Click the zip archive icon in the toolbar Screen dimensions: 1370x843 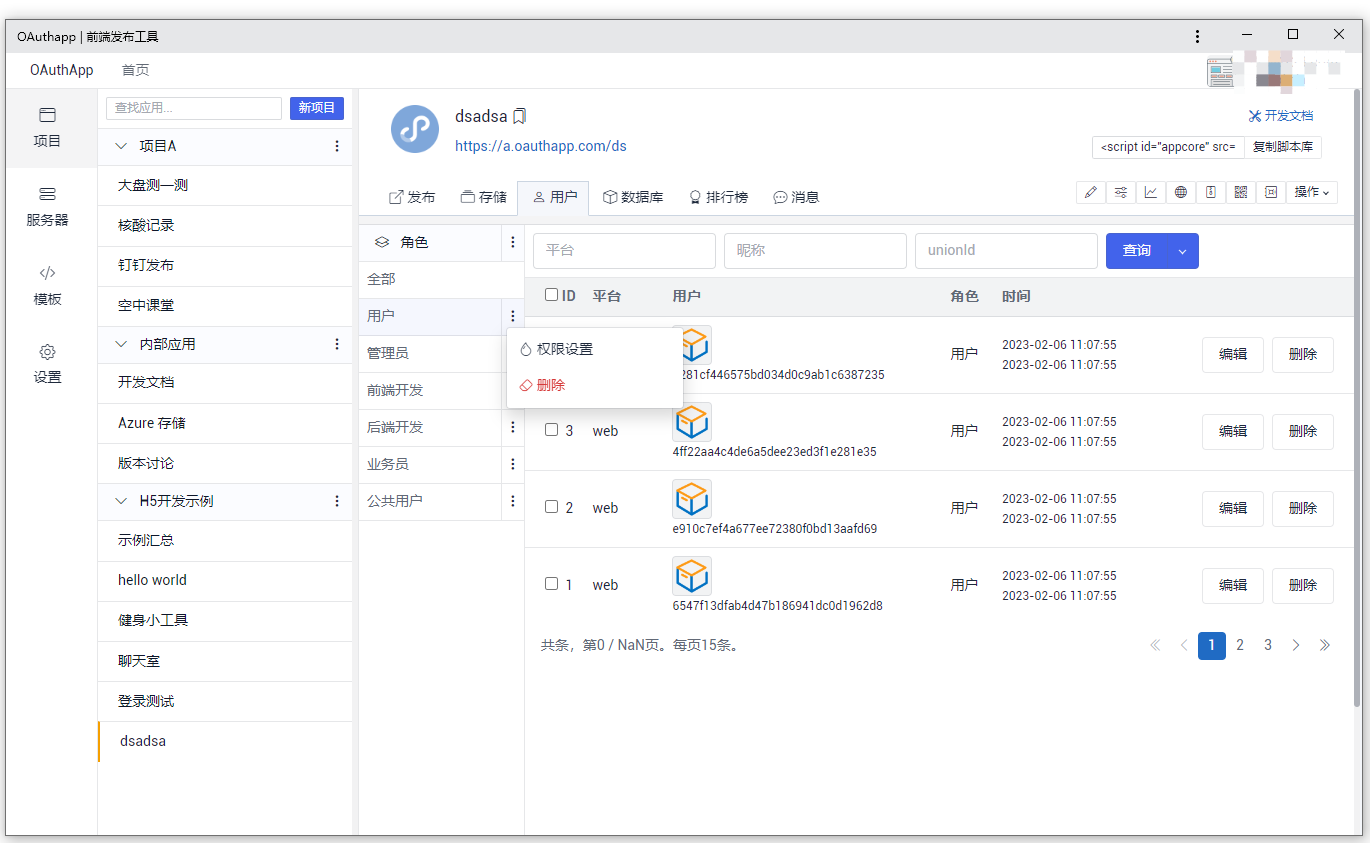click(x=1211, y=192)
